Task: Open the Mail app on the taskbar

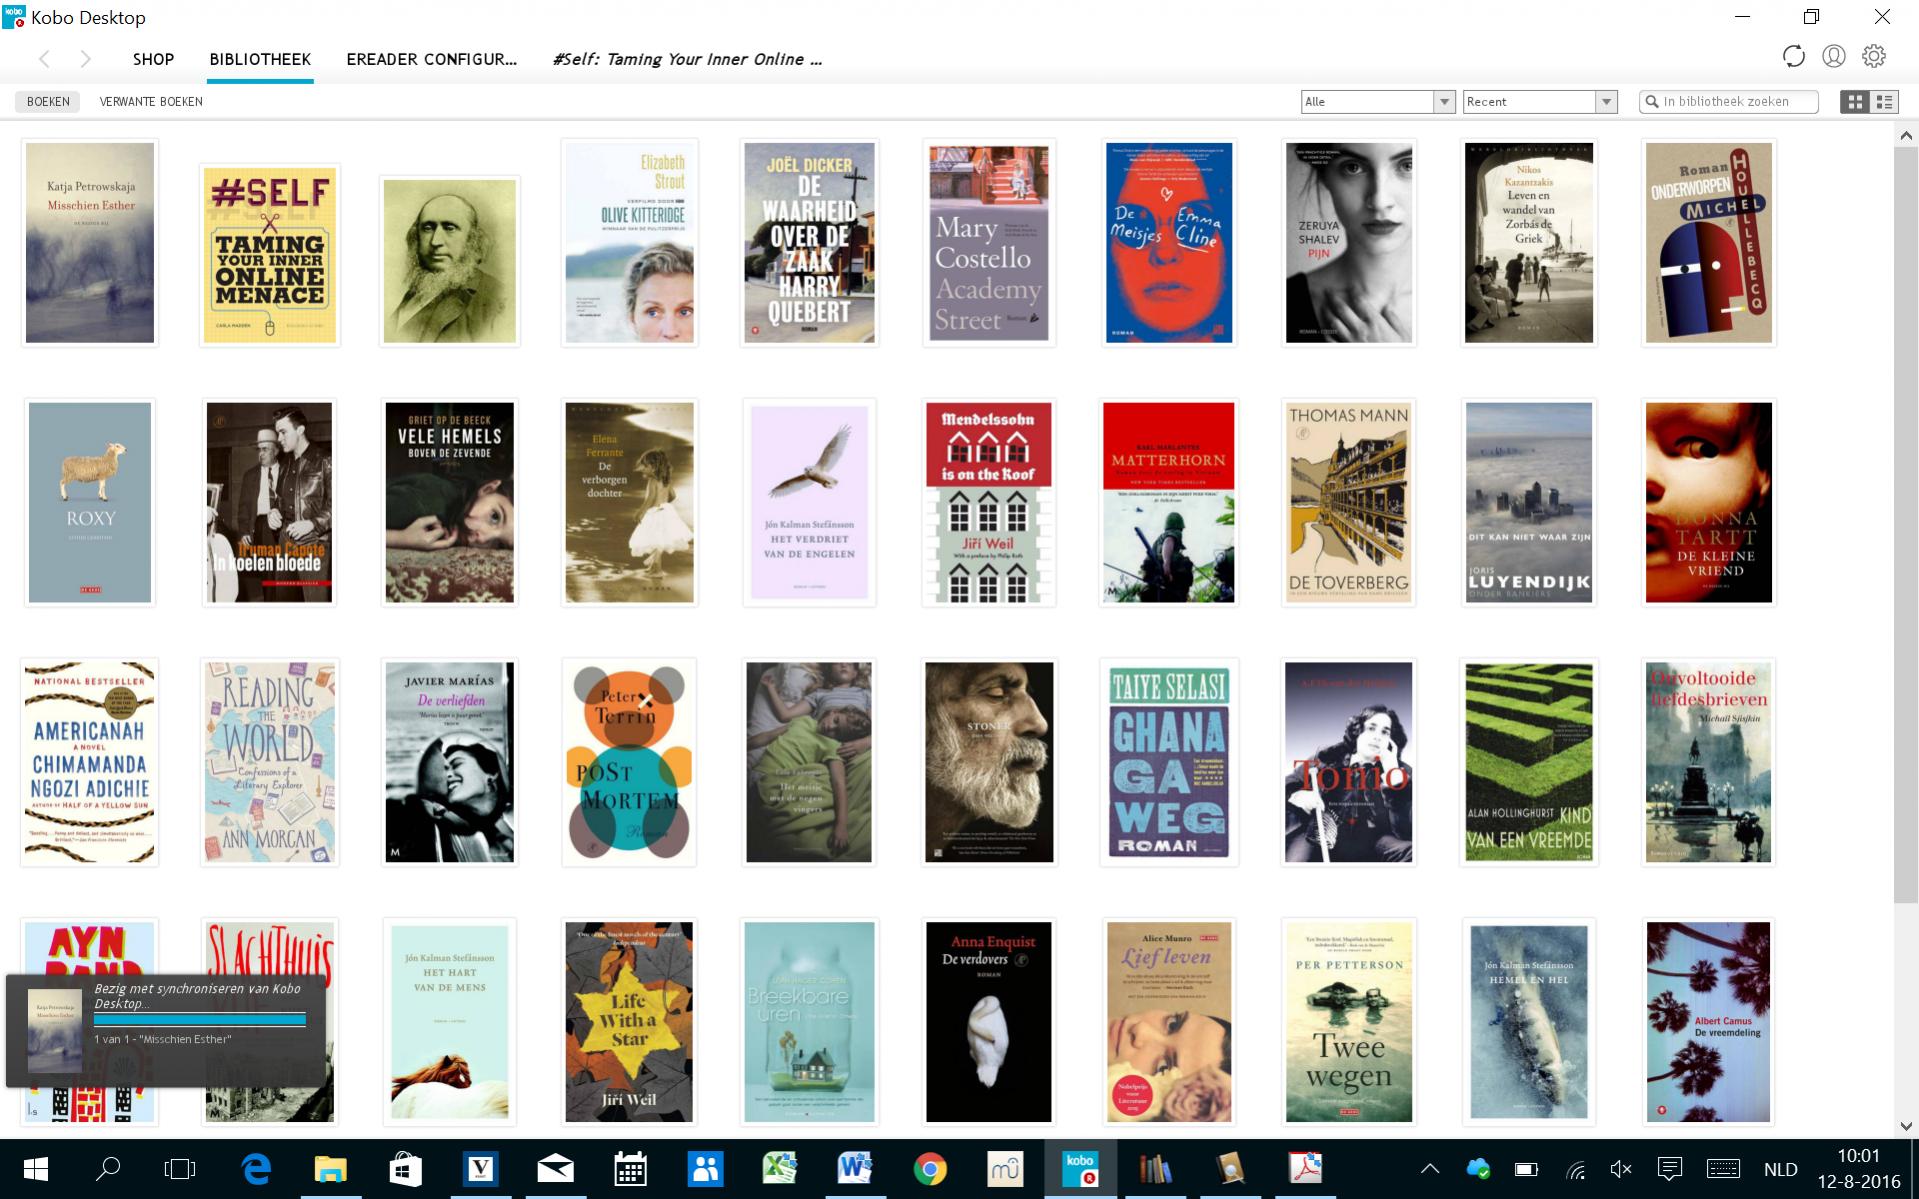Action: pyautogui.click(x=555, y=1169)
